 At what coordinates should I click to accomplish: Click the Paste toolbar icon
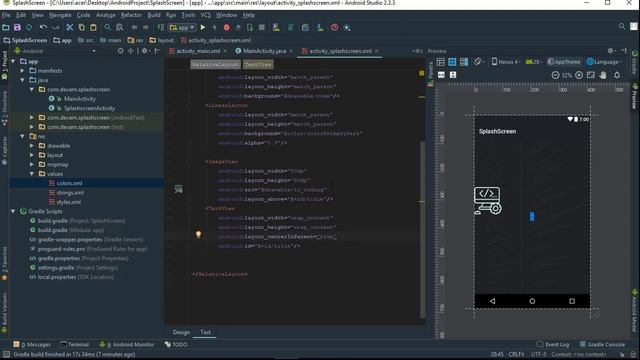[x=93, y=27]
